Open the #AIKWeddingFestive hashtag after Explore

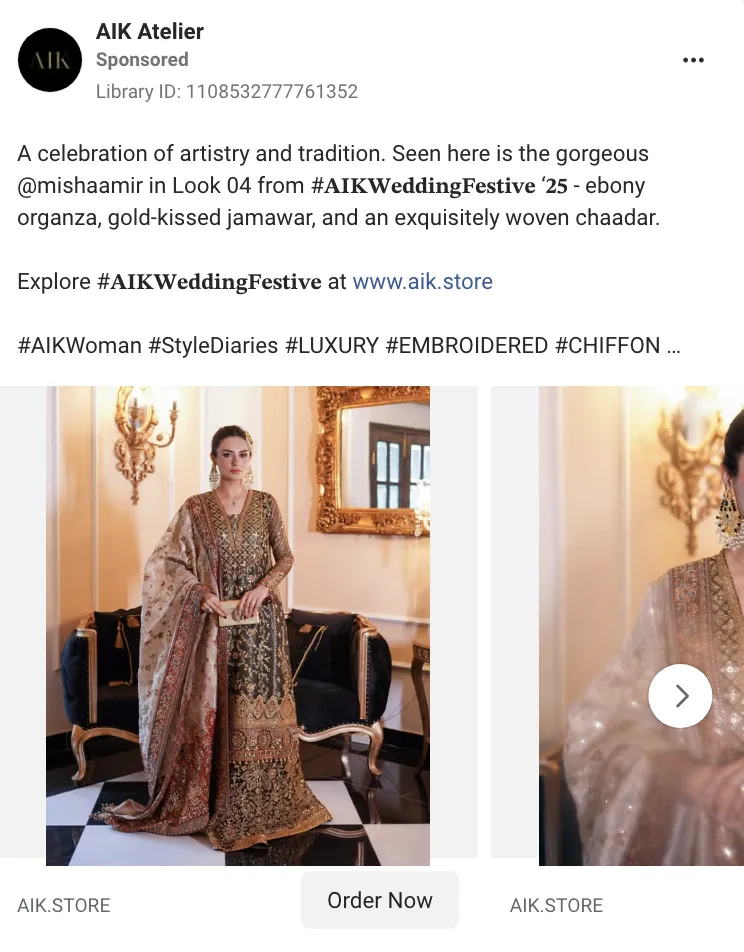coord(209,282)
